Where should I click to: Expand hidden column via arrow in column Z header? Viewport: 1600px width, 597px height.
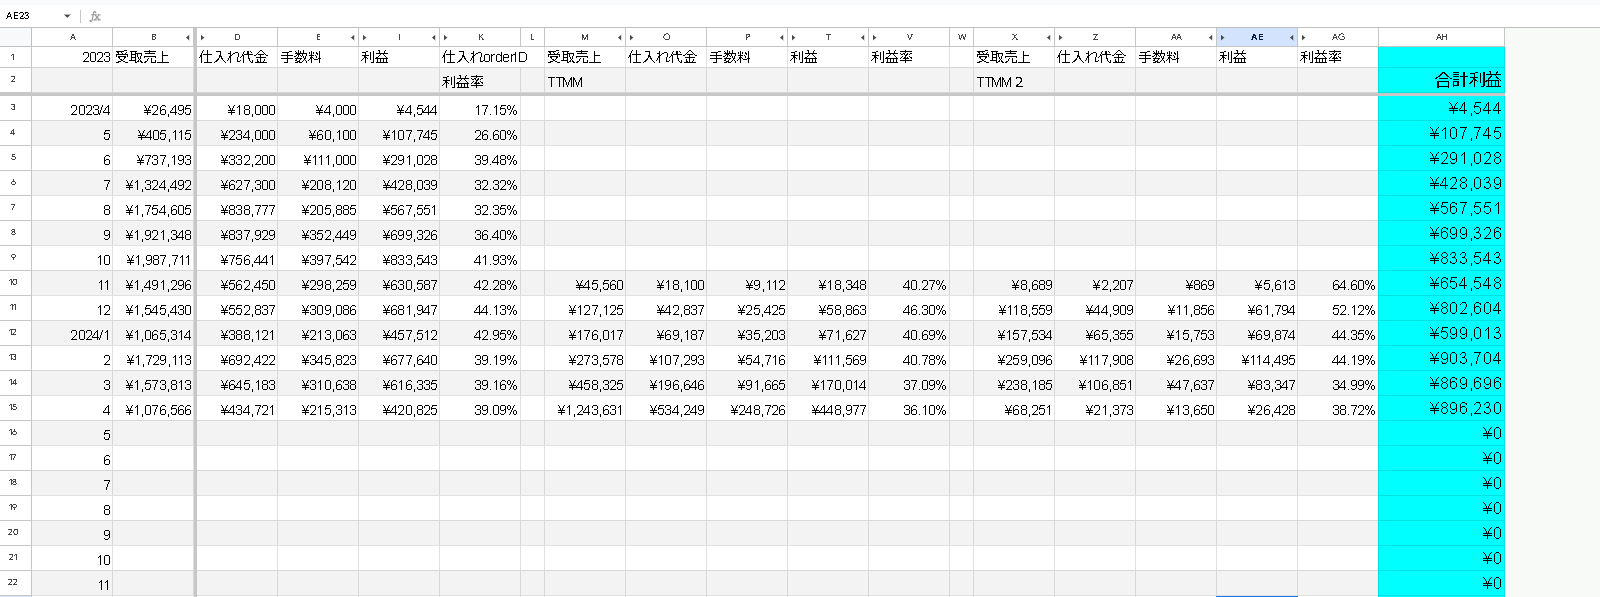point(1060,37)
